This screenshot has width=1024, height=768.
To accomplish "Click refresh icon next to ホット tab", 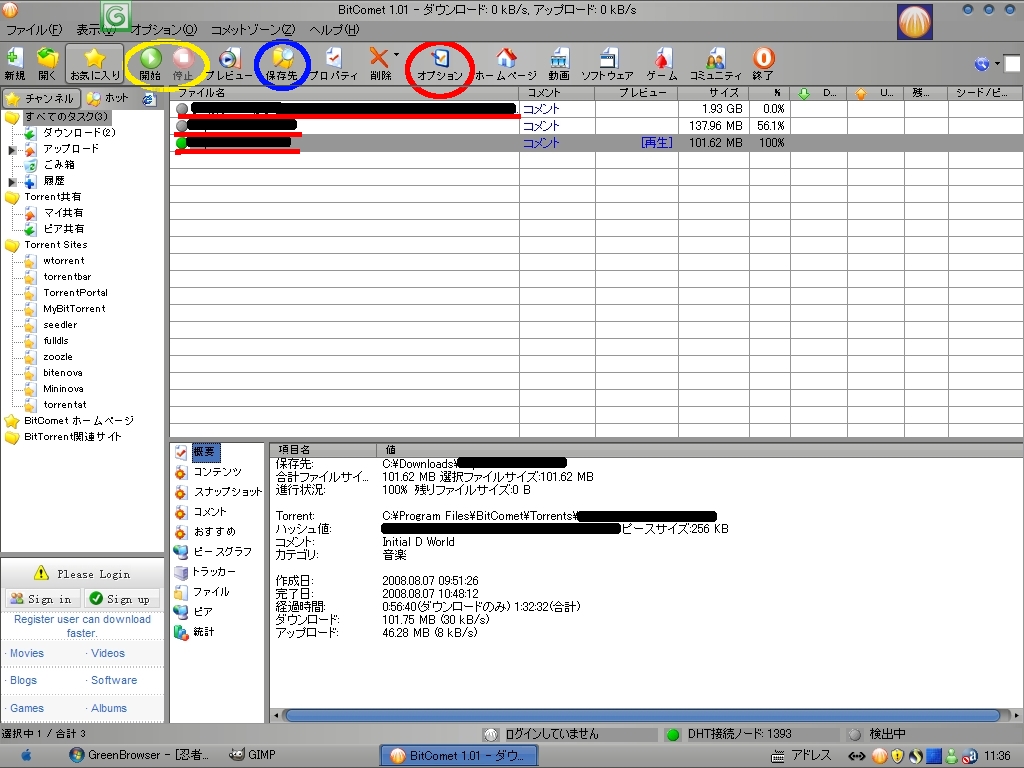I will click(149, 99).
